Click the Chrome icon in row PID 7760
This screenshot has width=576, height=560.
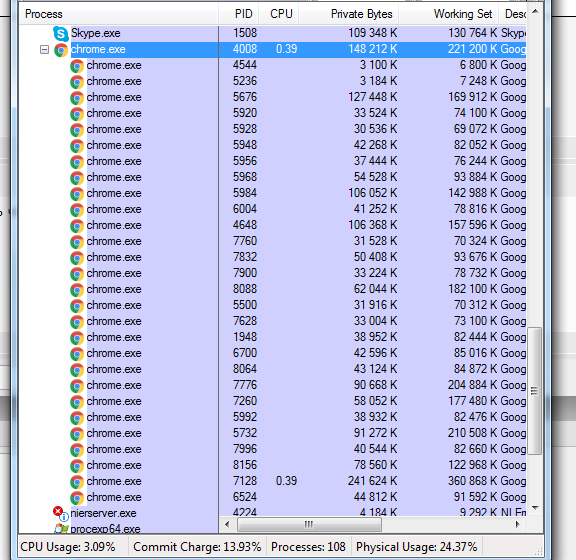tap(77, 242)
